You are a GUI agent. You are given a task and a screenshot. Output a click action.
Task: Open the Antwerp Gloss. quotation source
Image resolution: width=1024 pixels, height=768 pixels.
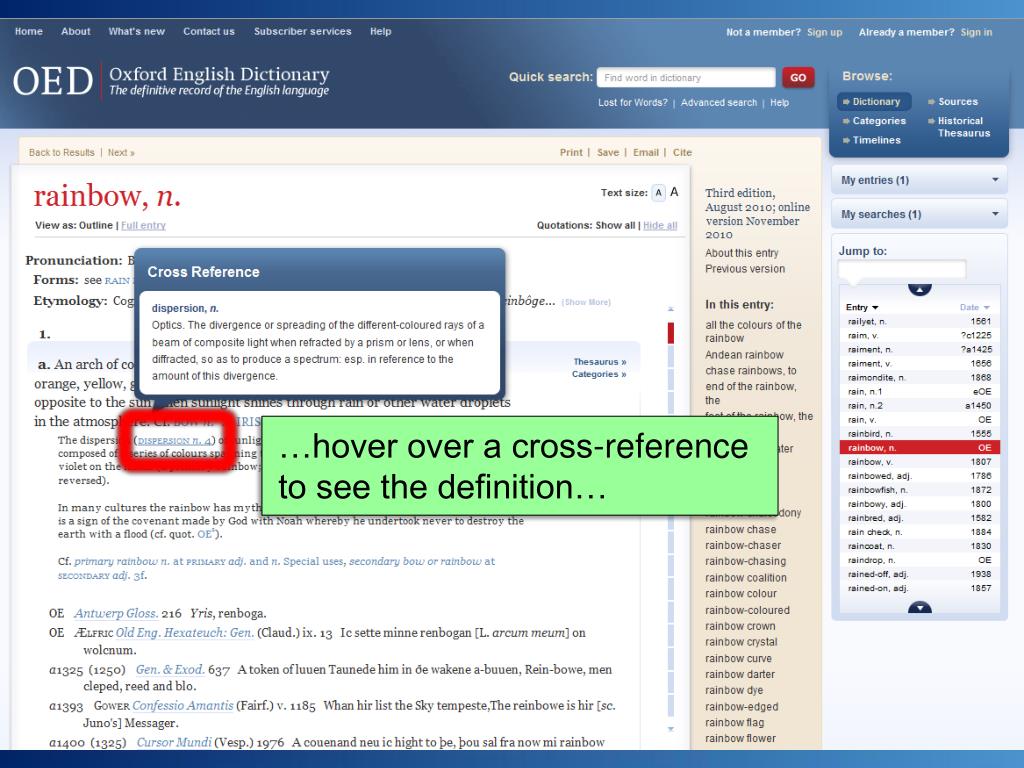116,613
